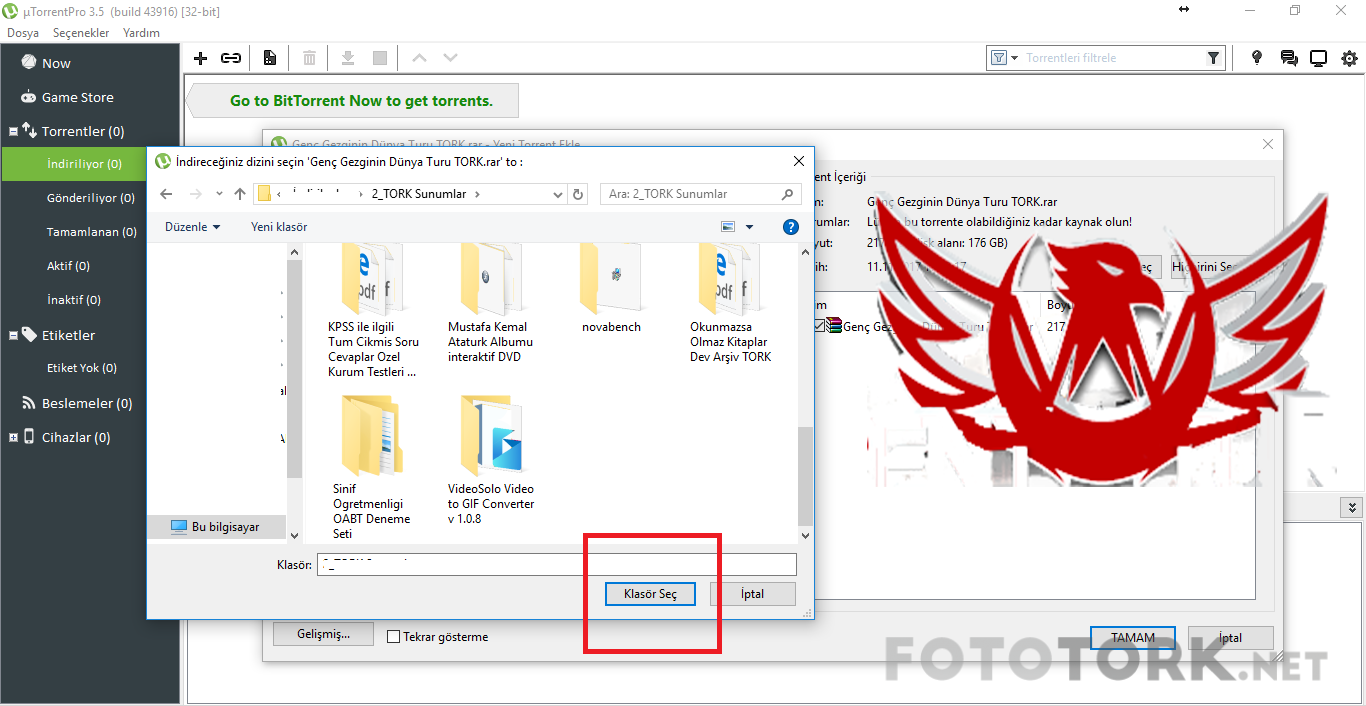Select the novabench folder
The image size is (1366, 706).
(x=611, y=290)
